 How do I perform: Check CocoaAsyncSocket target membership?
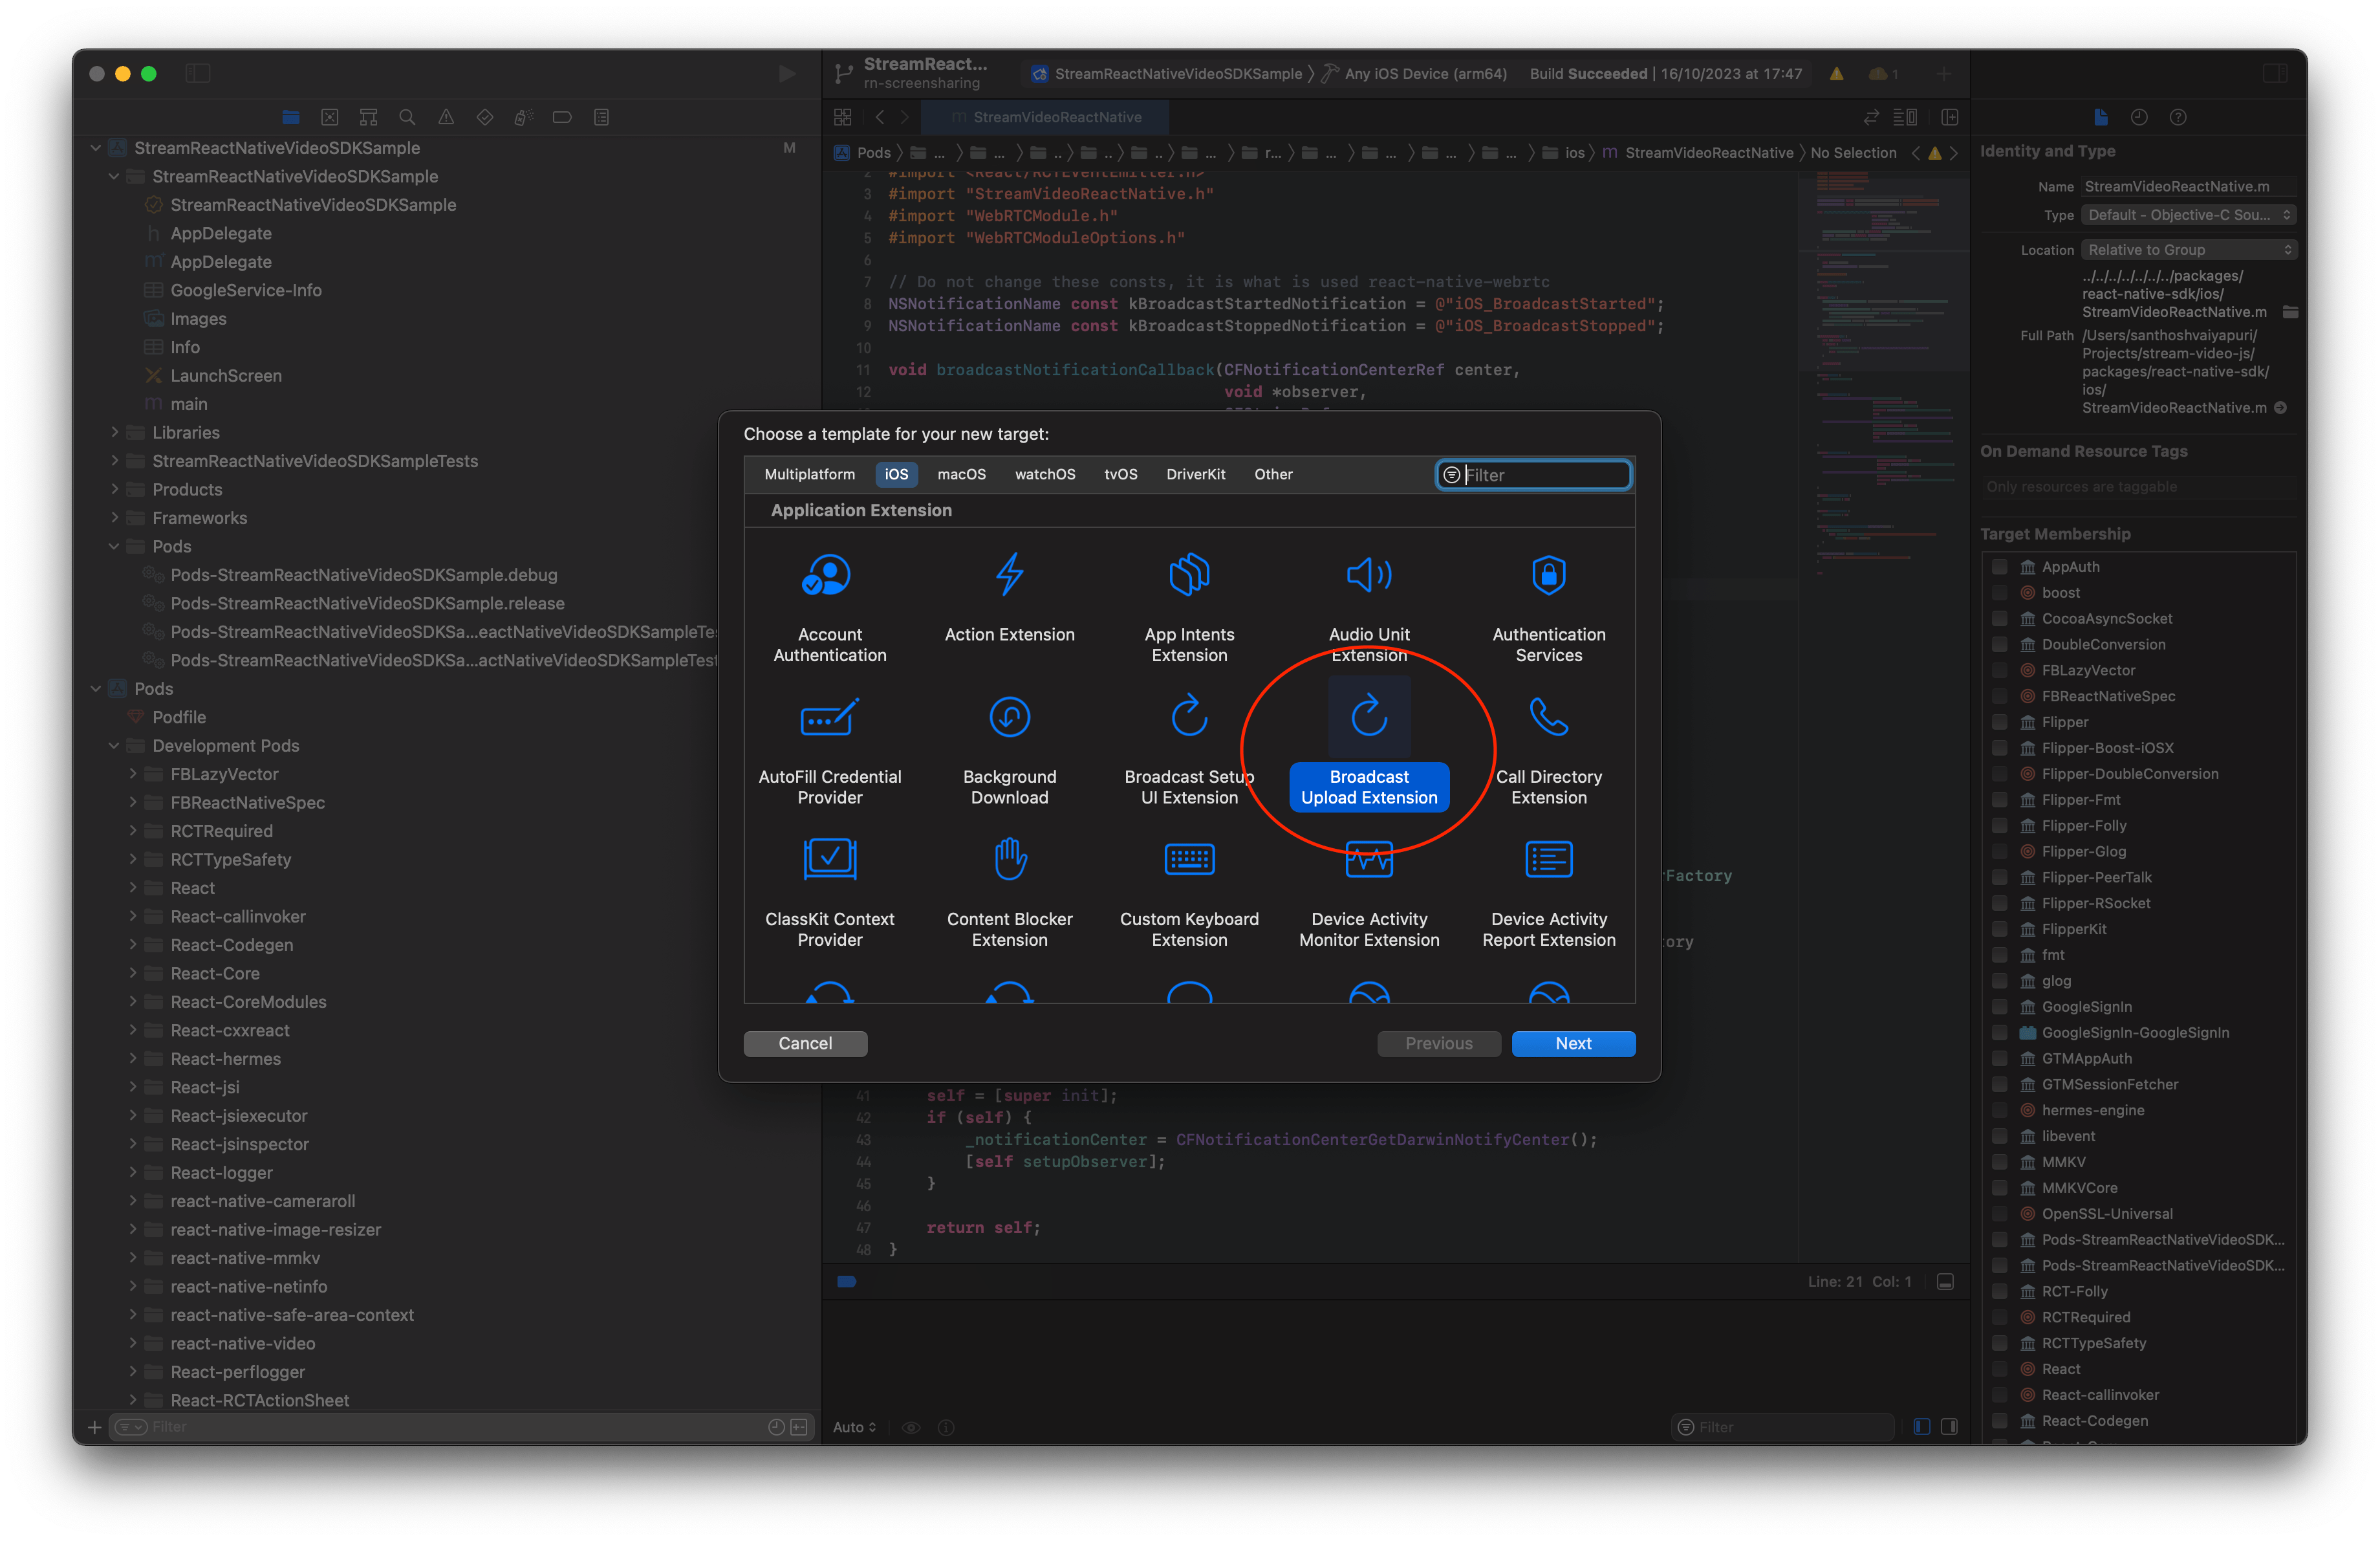click(x=1999, y=619)
